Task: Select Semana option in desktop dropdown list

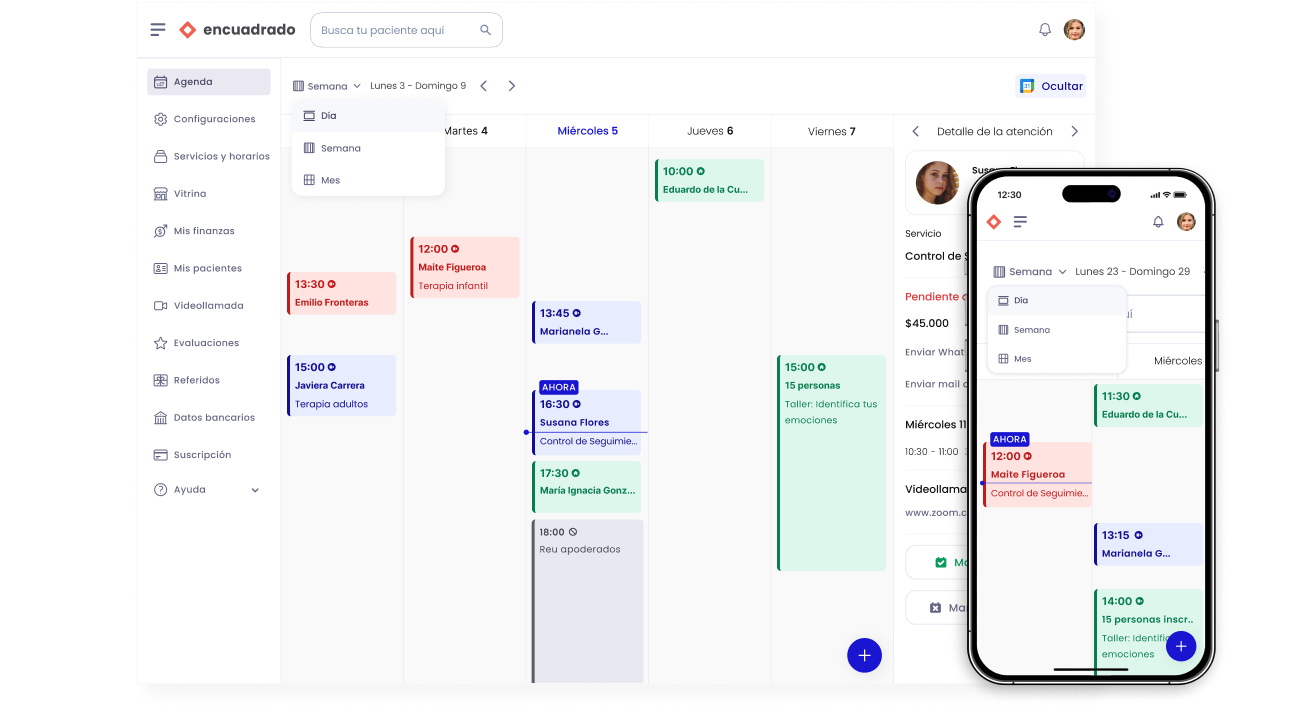Action: pos(368,148)
